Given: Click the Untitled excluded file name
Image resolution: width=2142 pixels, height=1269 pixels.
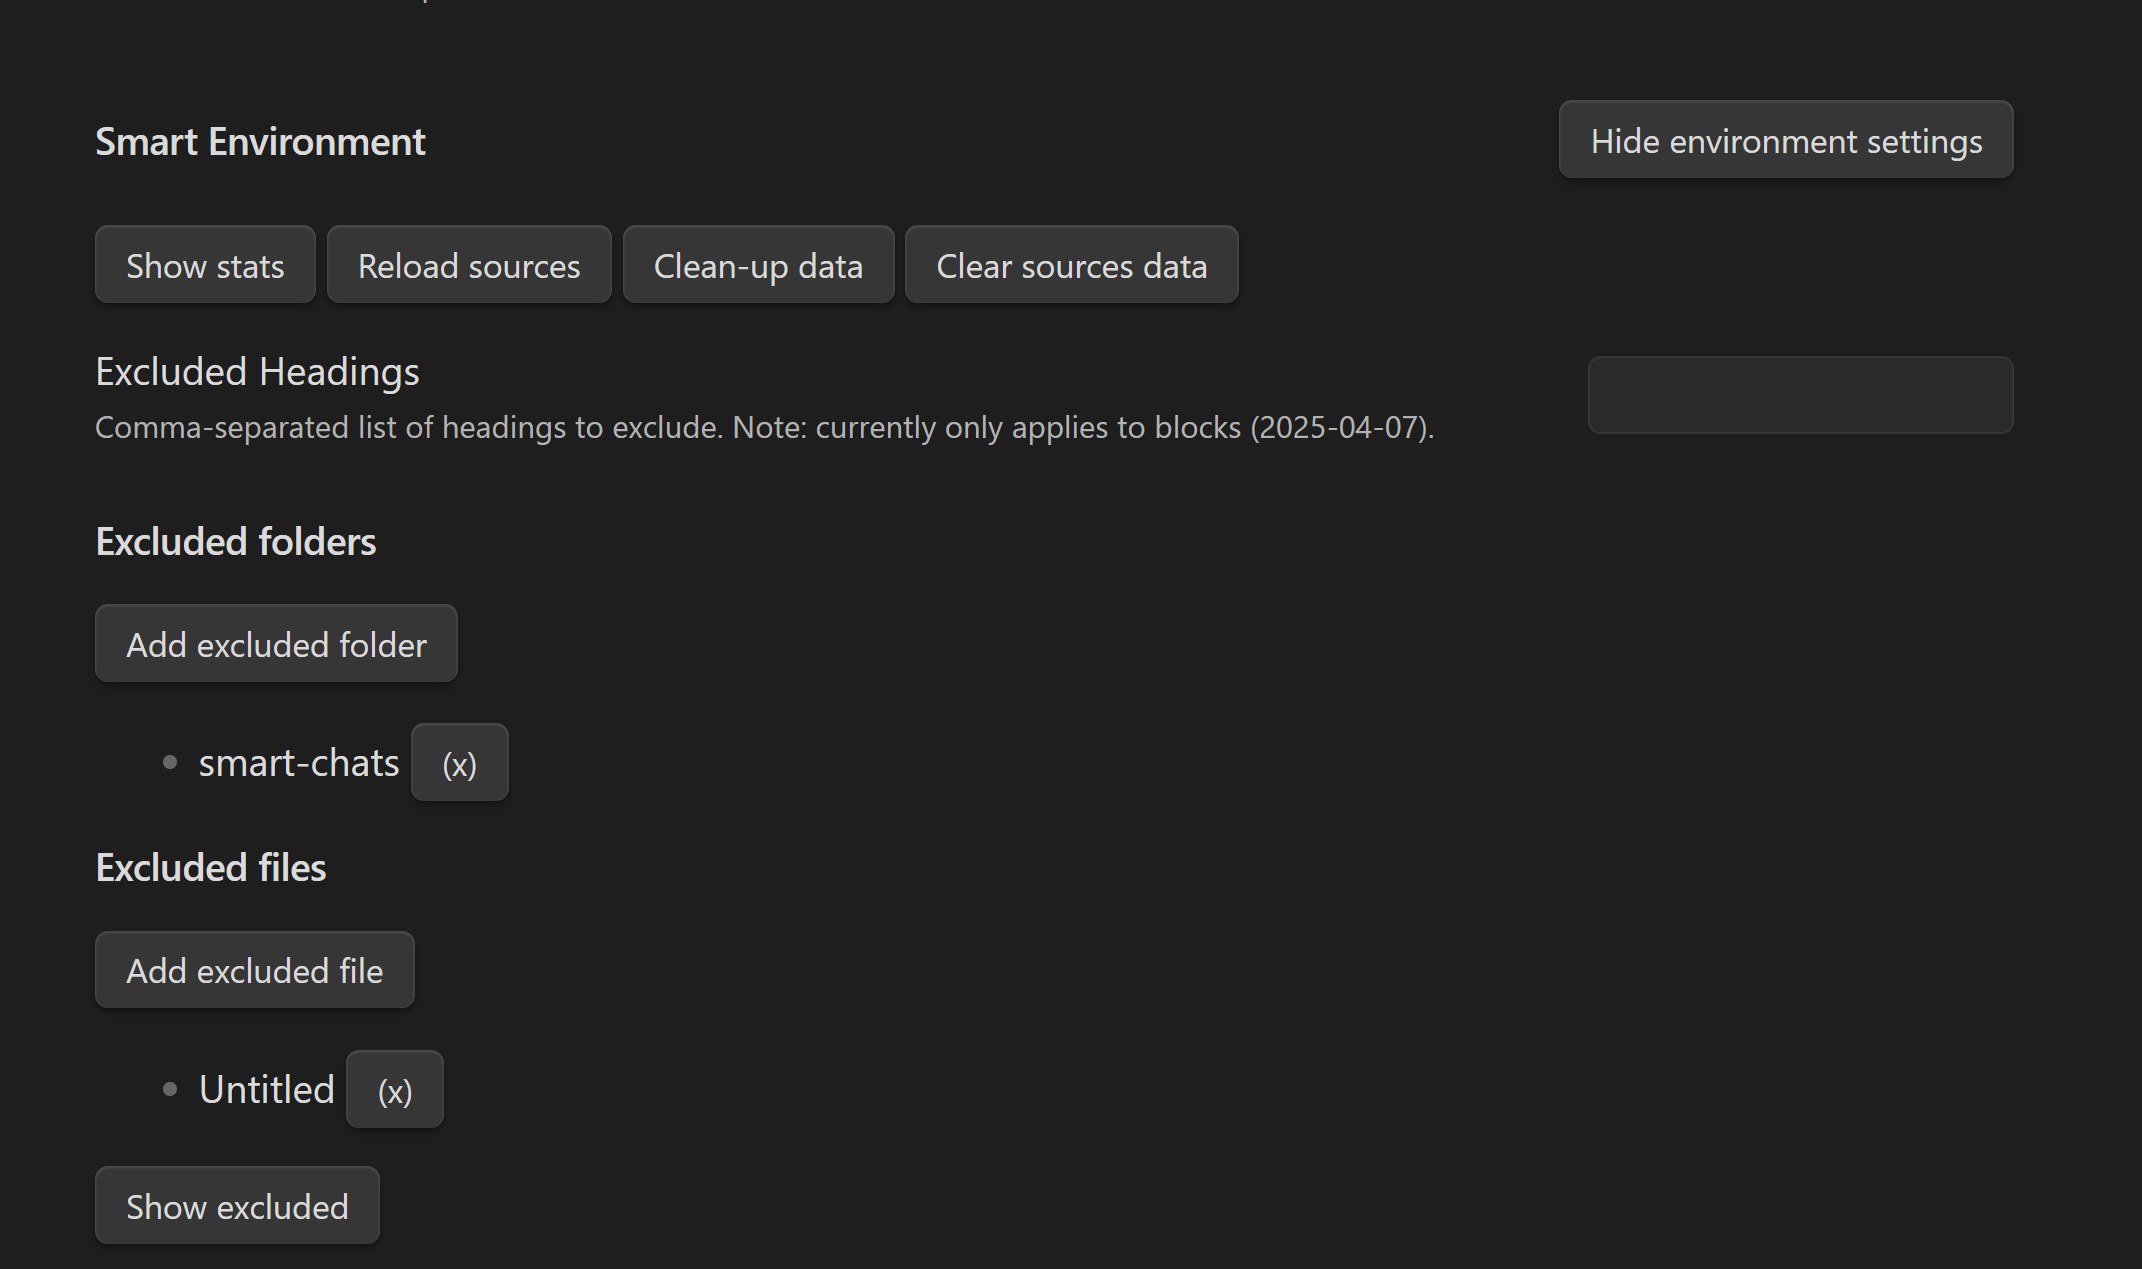Looking at the screenshot, I should click(266, 1089).
